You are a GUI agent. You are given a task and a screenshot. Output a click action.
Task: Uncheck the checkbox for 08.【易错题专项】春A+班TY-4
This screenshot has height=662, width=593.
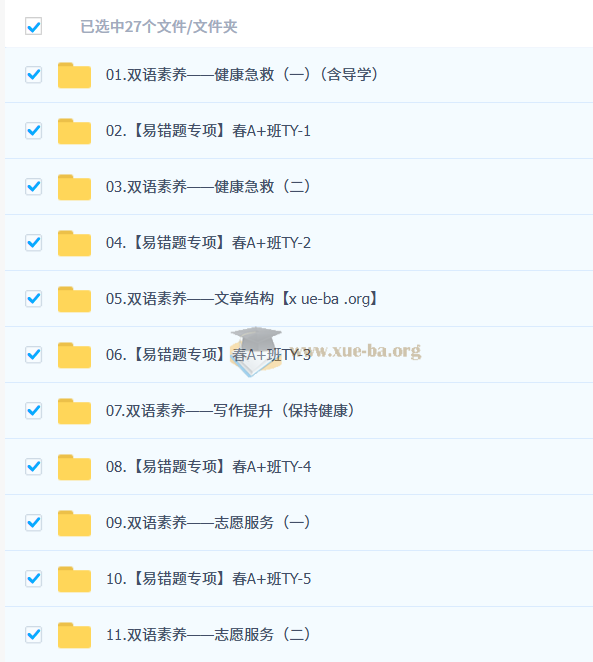(33, 467)
